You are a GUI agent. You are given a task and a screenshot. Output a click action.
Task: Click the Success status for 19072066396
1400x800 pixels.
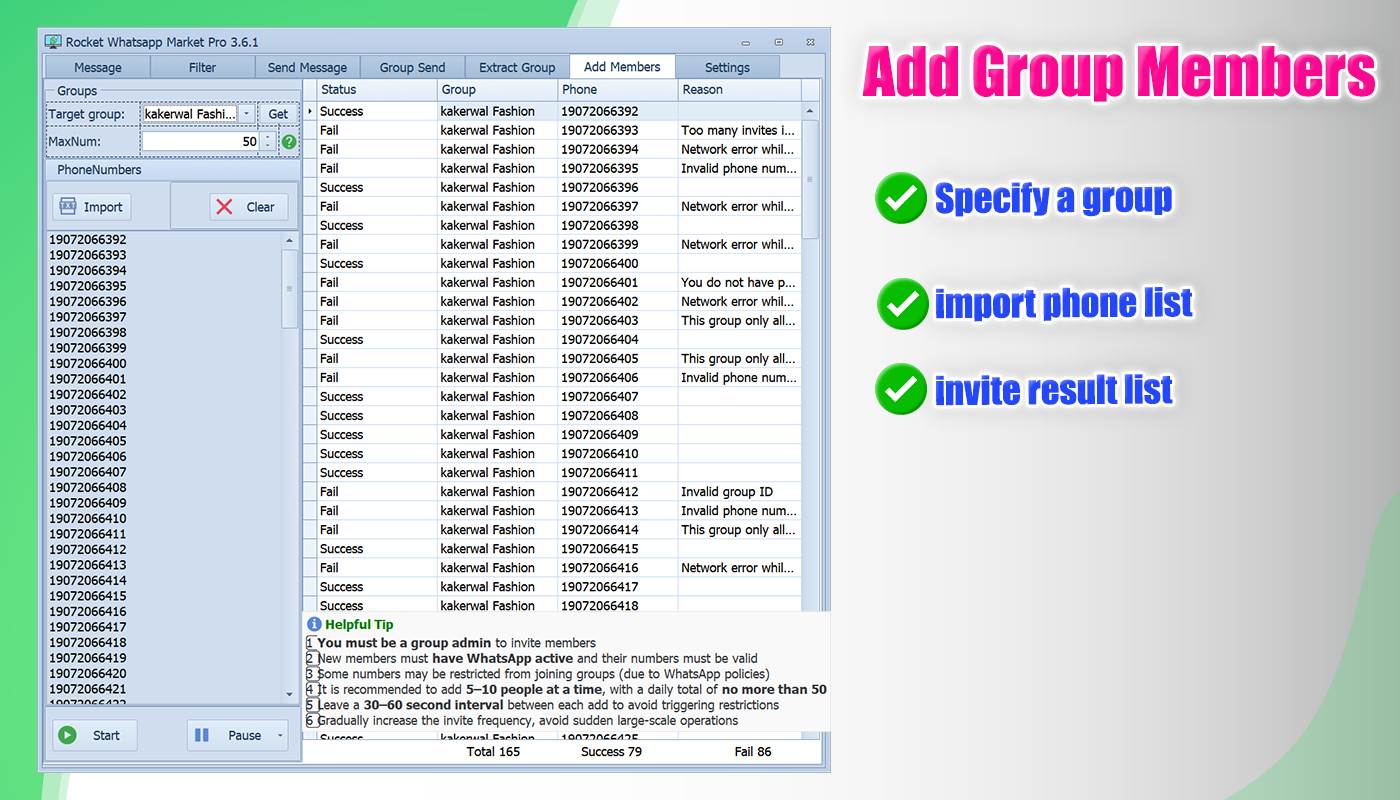point(377,187)
